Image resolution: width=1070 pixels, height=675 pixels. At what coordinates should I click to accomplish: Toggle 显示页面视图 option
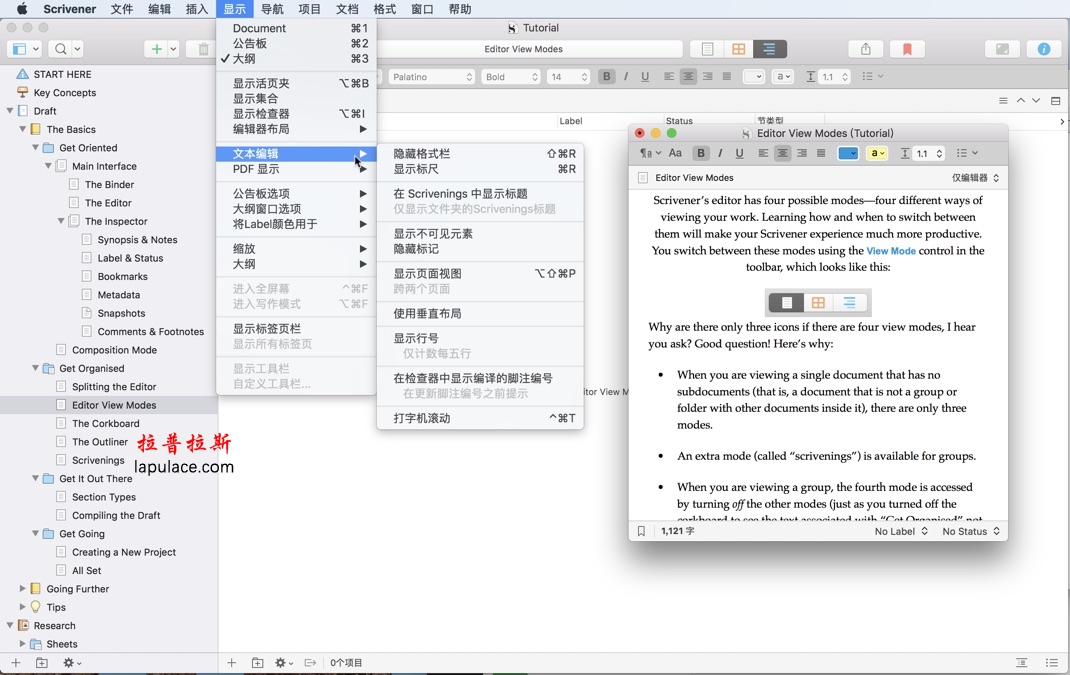click(x=480, y=274)
